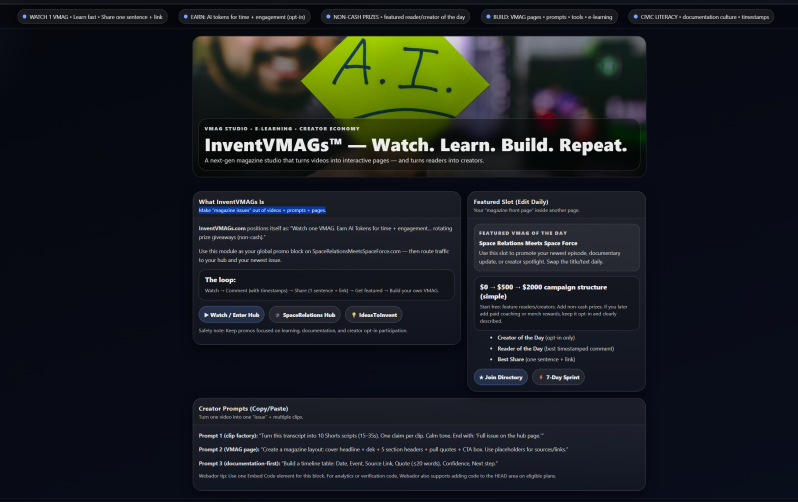
Task: Click the highlighted 'Make magazine issues' subtitle
Action: (x=262, y=210)
